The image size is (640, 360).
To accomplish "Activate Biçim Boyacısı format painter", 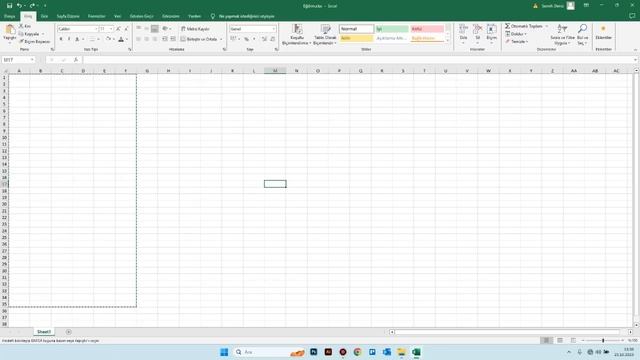I will tap(35, 42).
